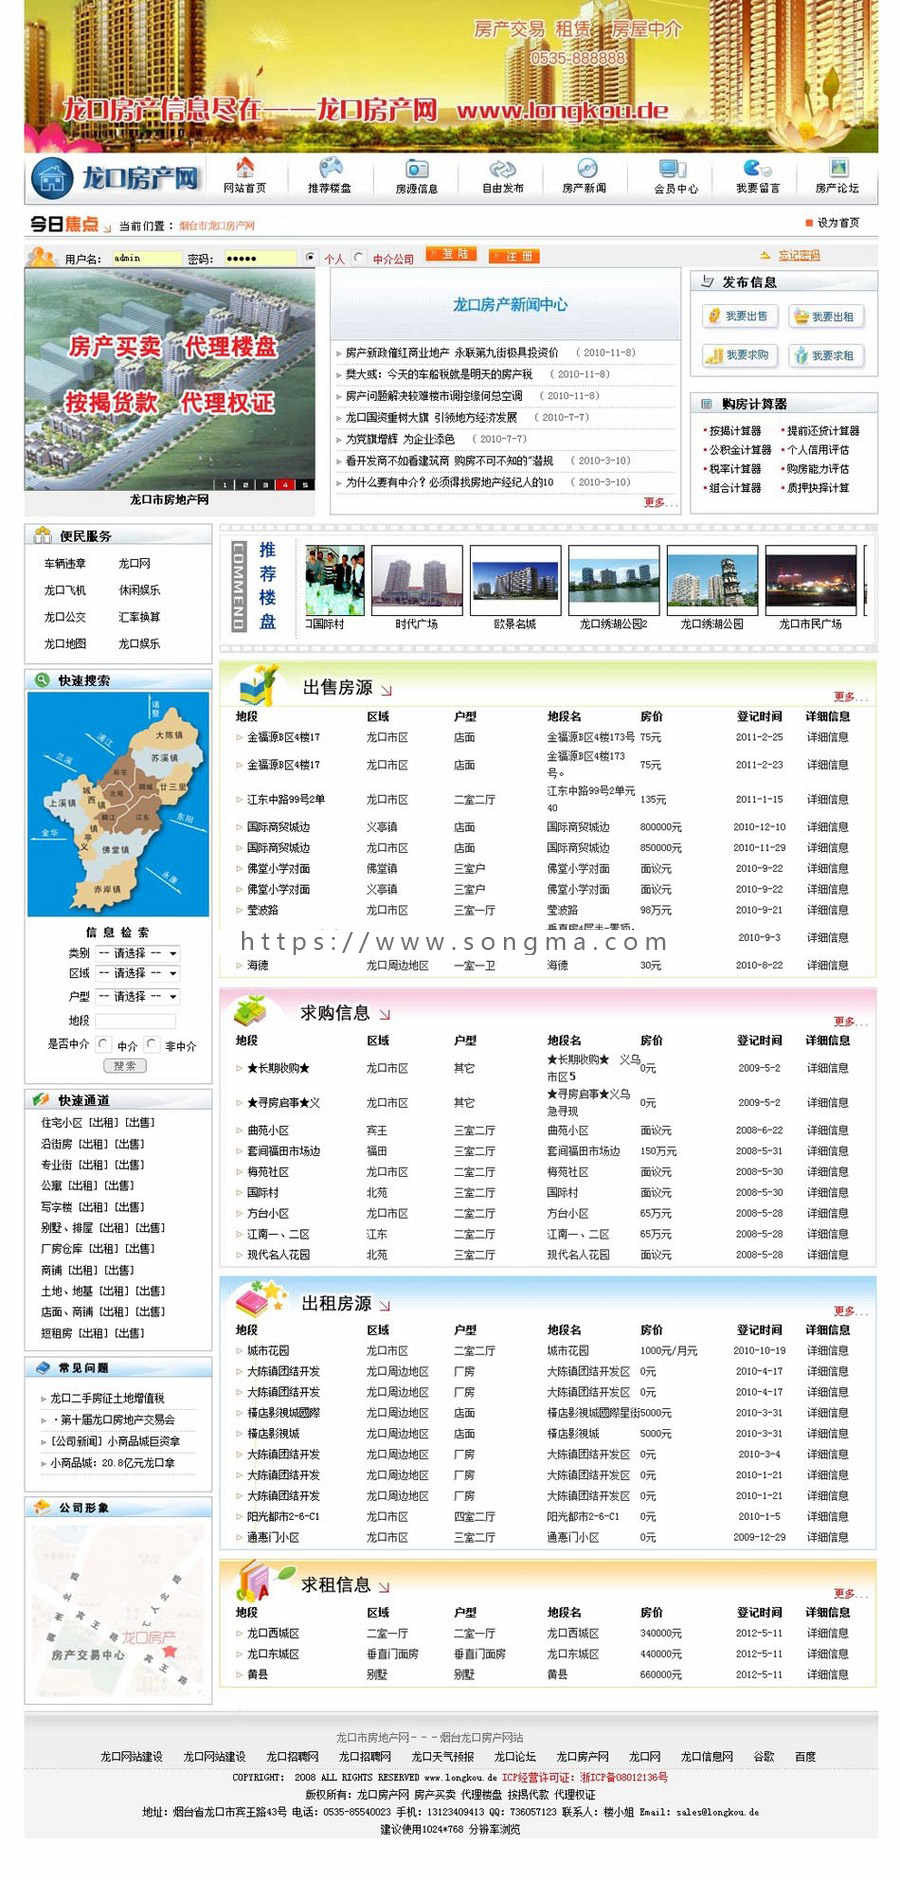This screenshot has width=900, height=1881.
Task: Click the arrow icon beside 出租房源
Action: click(385, 1306)
